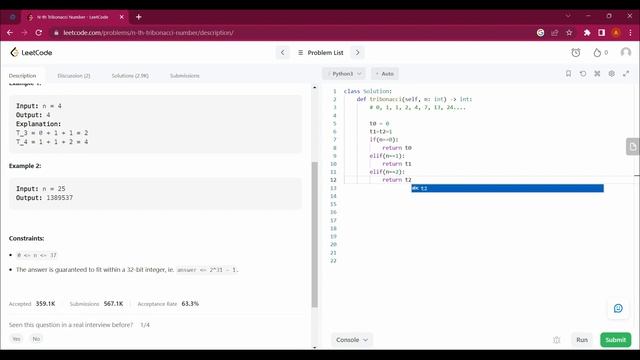Open a new browser tab
Image resolution: width=640 pixels, height=360 pixels.
(138, 17)
